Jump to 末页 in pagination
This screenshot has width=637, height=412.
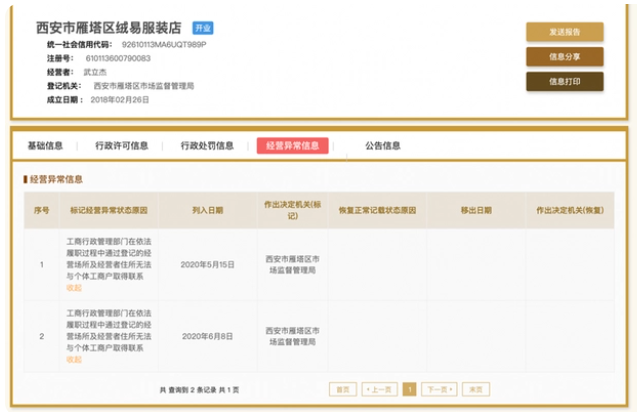pos(476,389)
